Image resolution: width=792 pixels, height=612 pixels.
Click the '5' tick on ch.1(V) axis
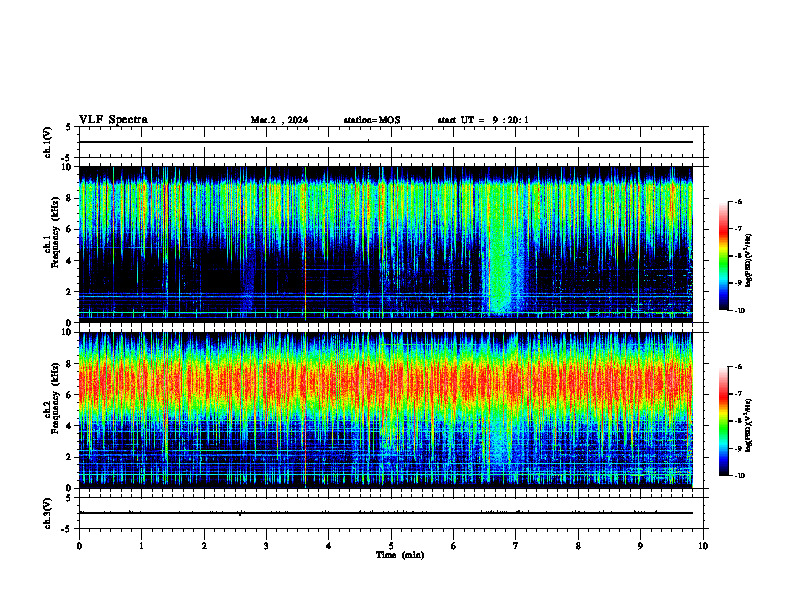68,127
